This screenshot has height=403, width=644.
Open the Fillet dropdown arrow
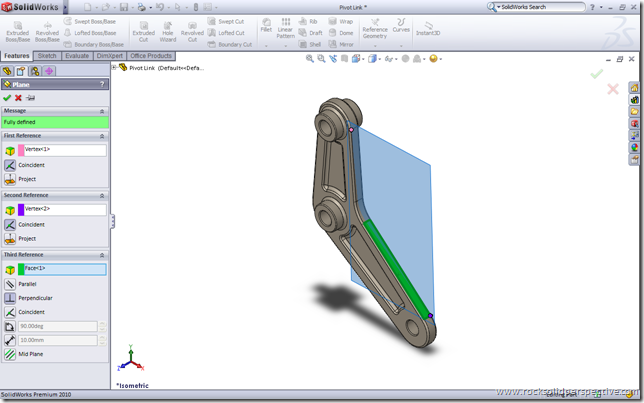tap(266, 46)
